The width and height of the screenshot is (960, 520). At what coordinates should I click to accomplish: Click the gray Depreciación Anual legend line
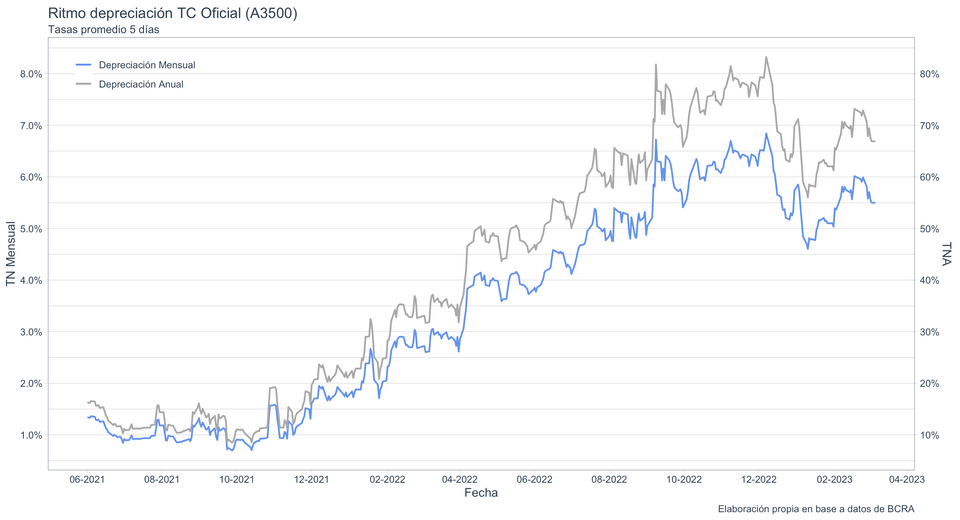point(83,85)
